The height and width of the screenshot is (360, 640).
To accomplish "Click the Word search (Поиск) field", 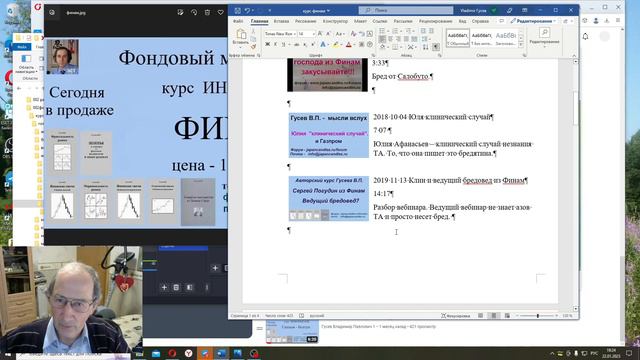I will click(406, 10).
